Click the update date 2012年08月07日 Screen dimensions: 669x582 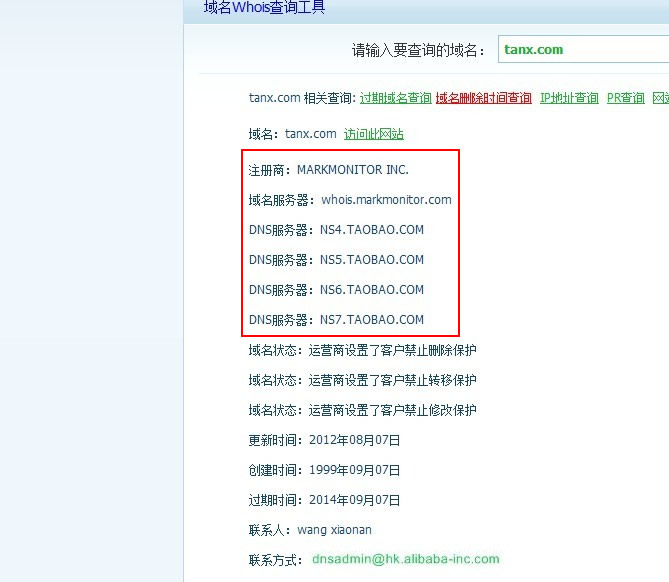click(x=355, y=440)
